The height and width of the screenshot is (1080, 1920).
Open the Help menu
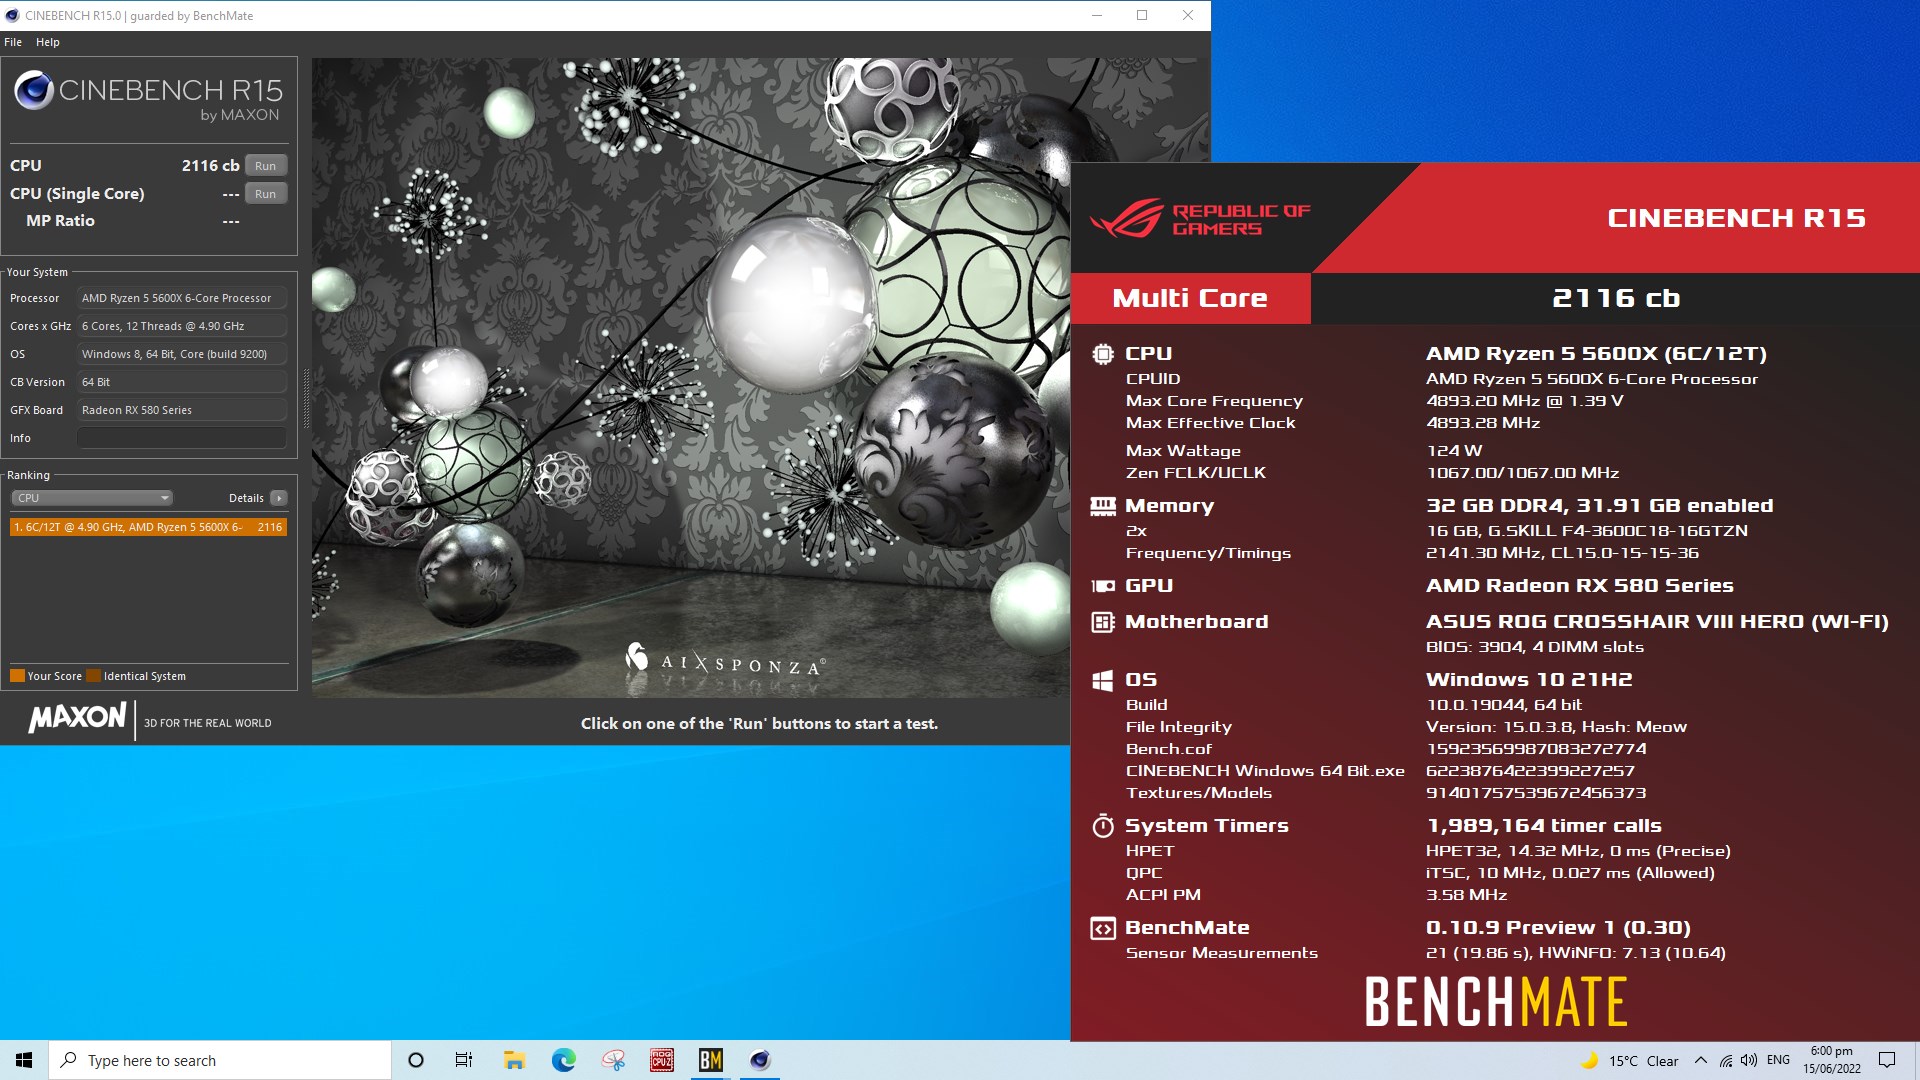tap(48, 42)
